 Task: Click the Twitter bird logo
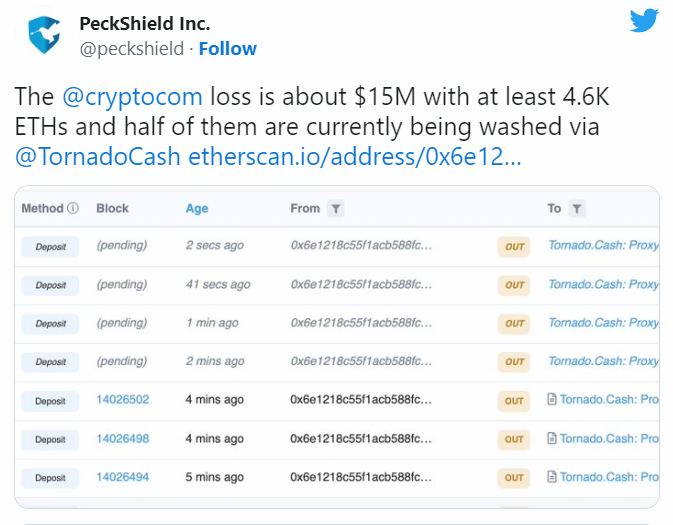(x=643, y=21)
